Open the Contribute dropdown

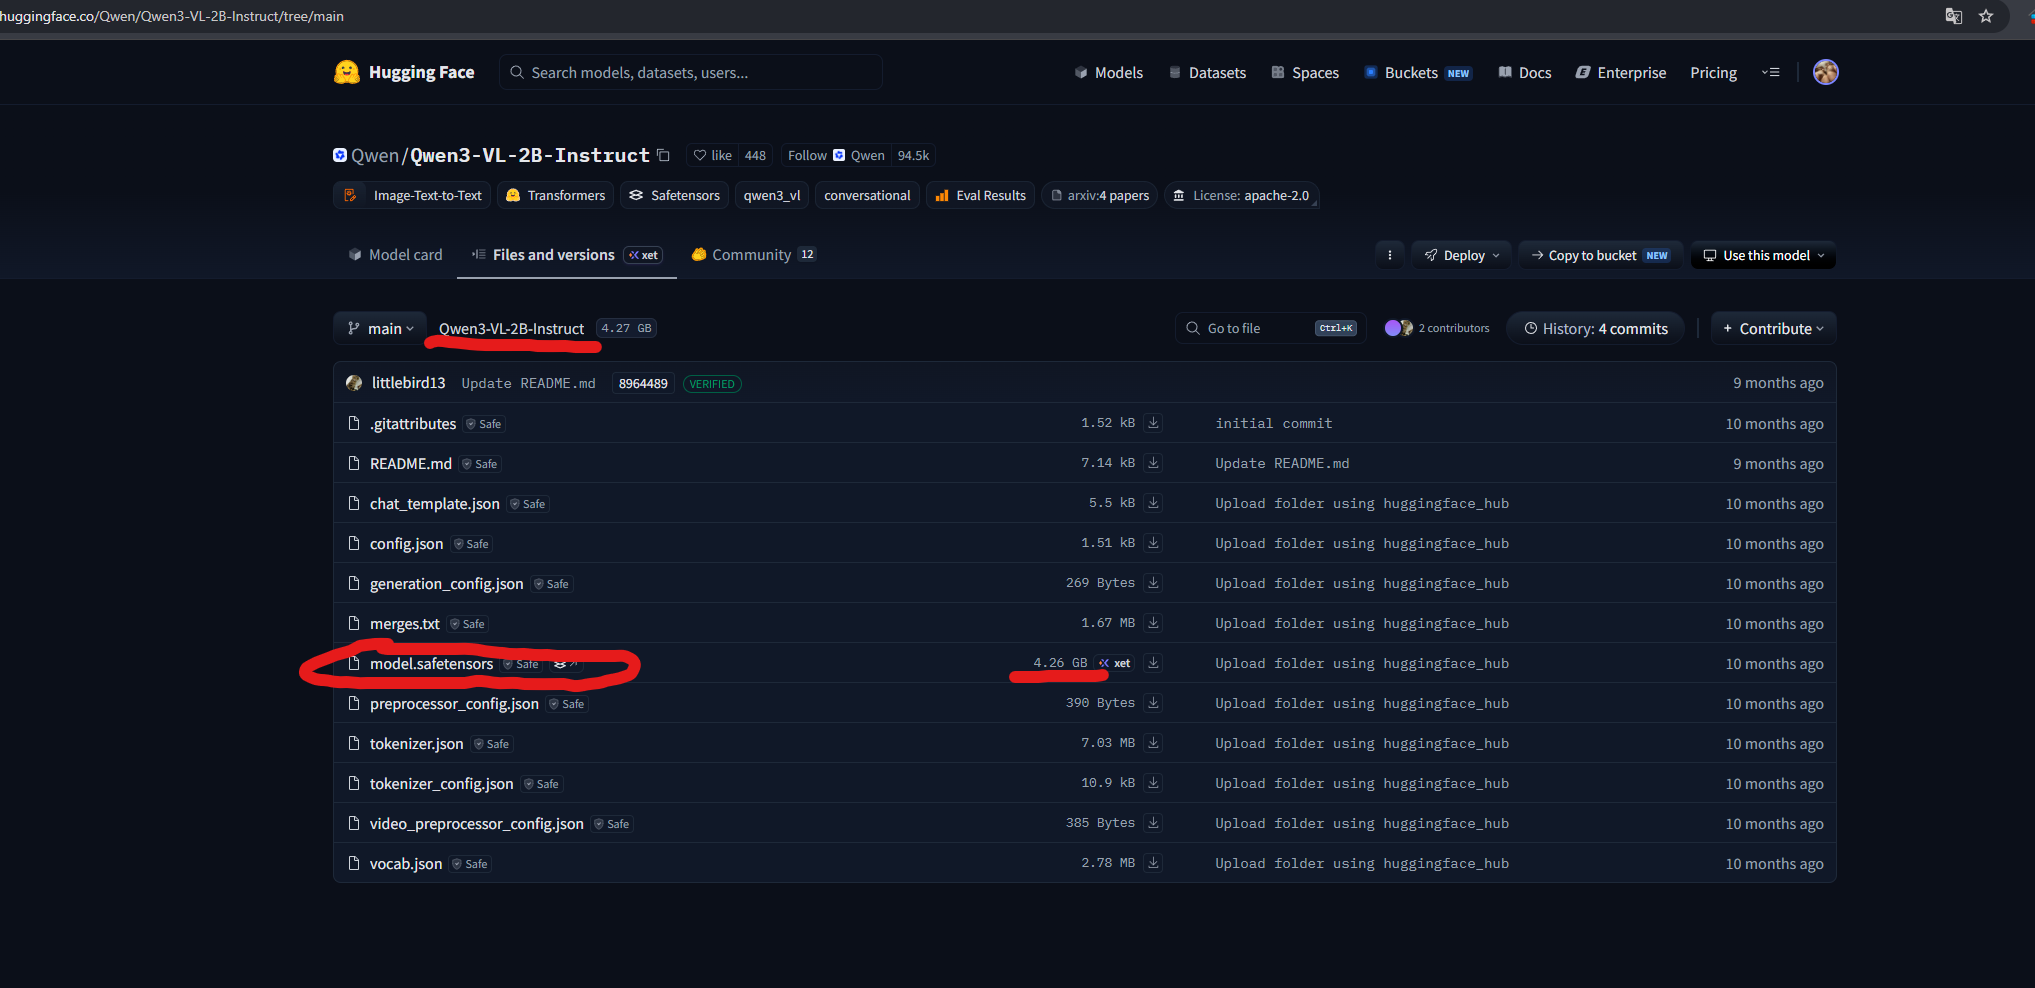pyautogui.click(x=1774, y=328)
